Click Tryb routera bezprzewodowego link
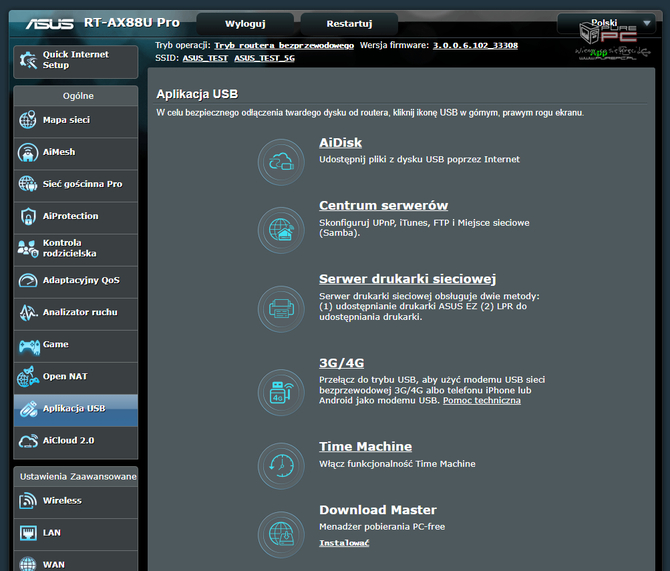 click(x=284, y=45)
